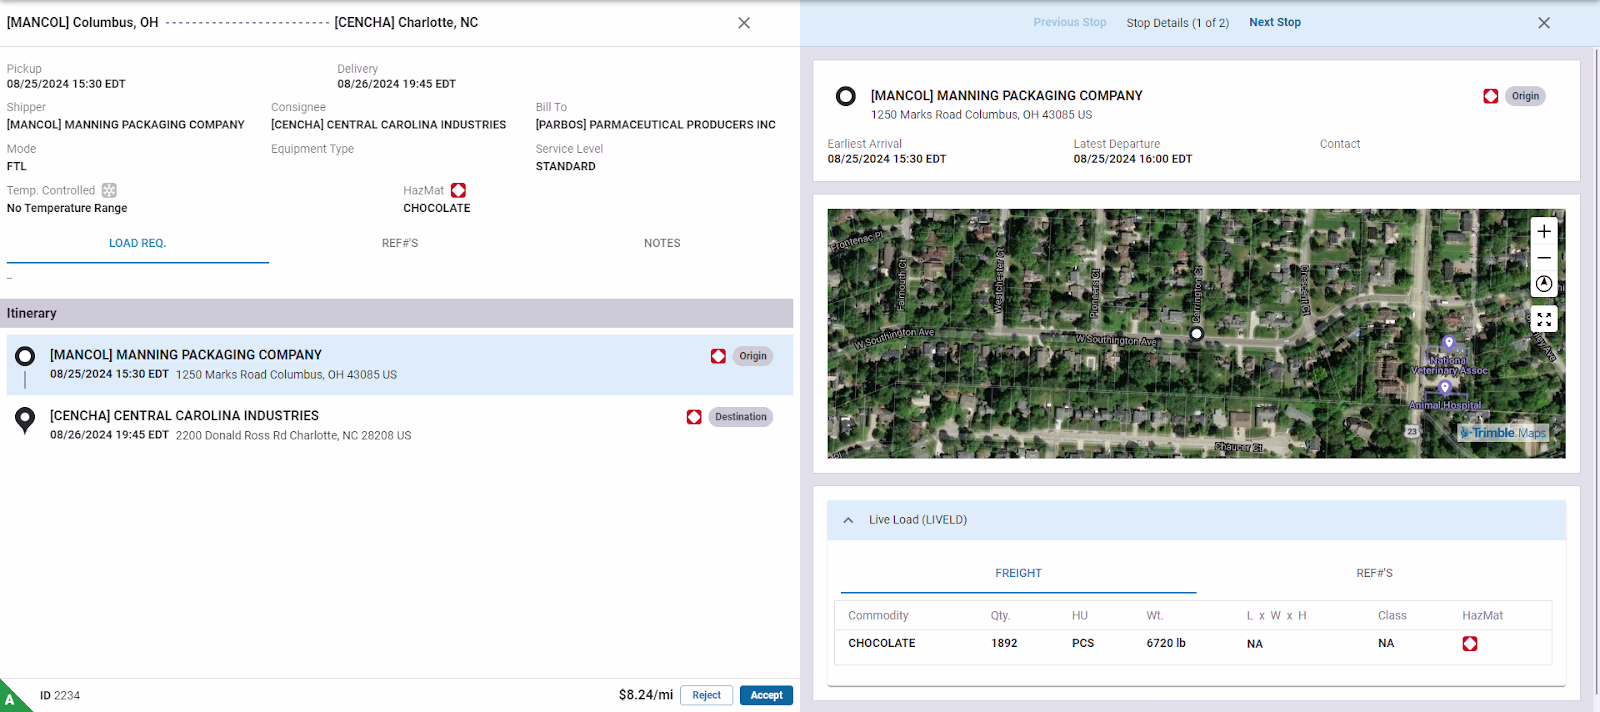1600x712 pixels.
Task: Switch to the NOTES tab
Action: coord(661,243)
